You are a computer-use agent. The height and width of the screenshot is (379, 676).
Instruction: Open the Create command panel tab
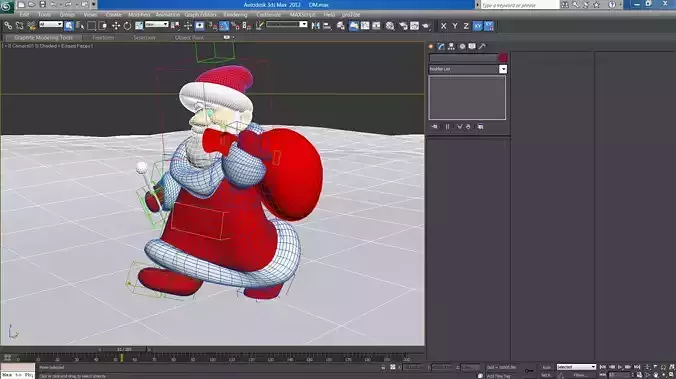coord(431,46)
